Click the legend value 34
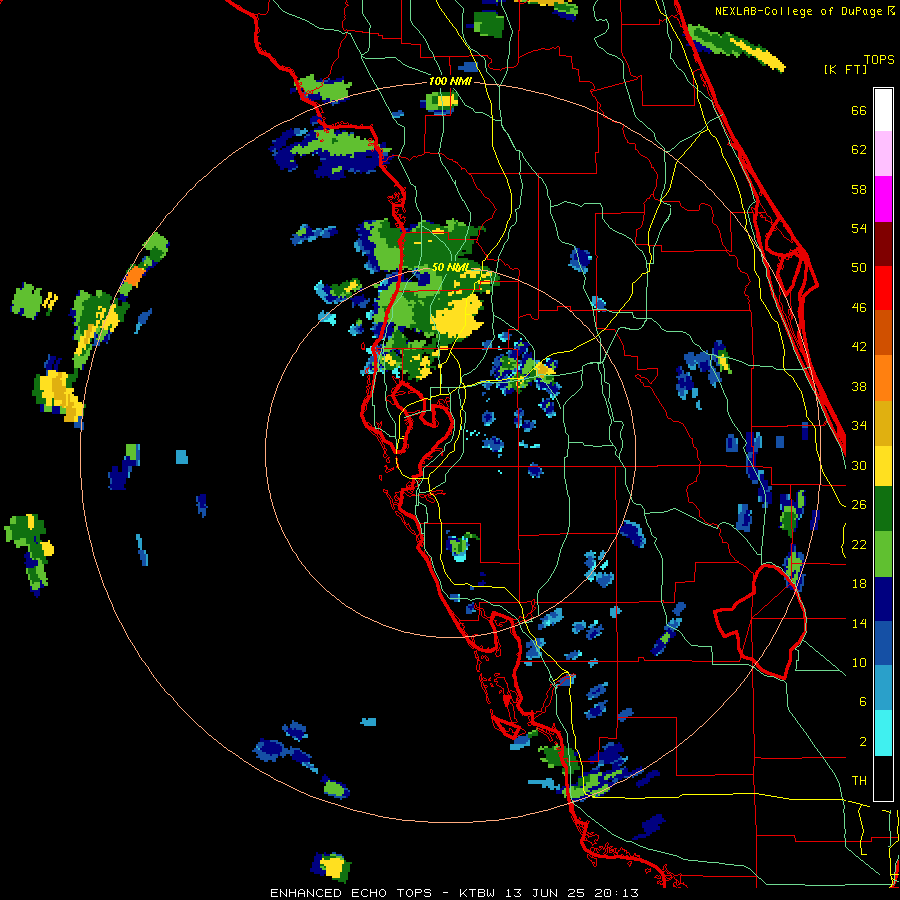The image size is (900, 900). [859, 426]
